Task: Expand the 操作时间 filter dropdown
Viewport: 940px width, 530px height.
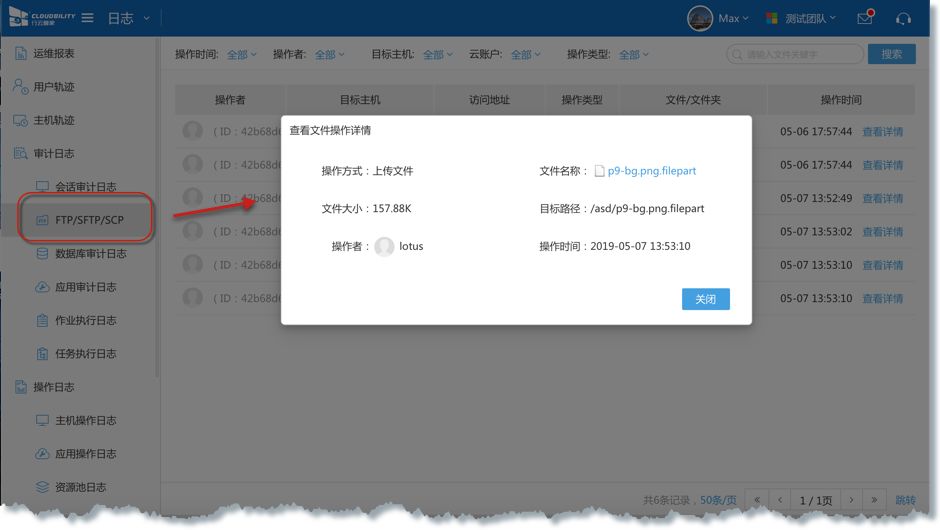Action: (x=241, y=55)
